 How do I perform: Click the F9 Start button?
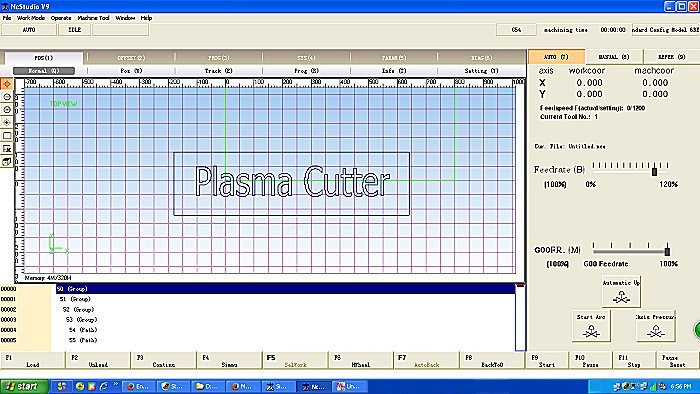click(547, 361)
